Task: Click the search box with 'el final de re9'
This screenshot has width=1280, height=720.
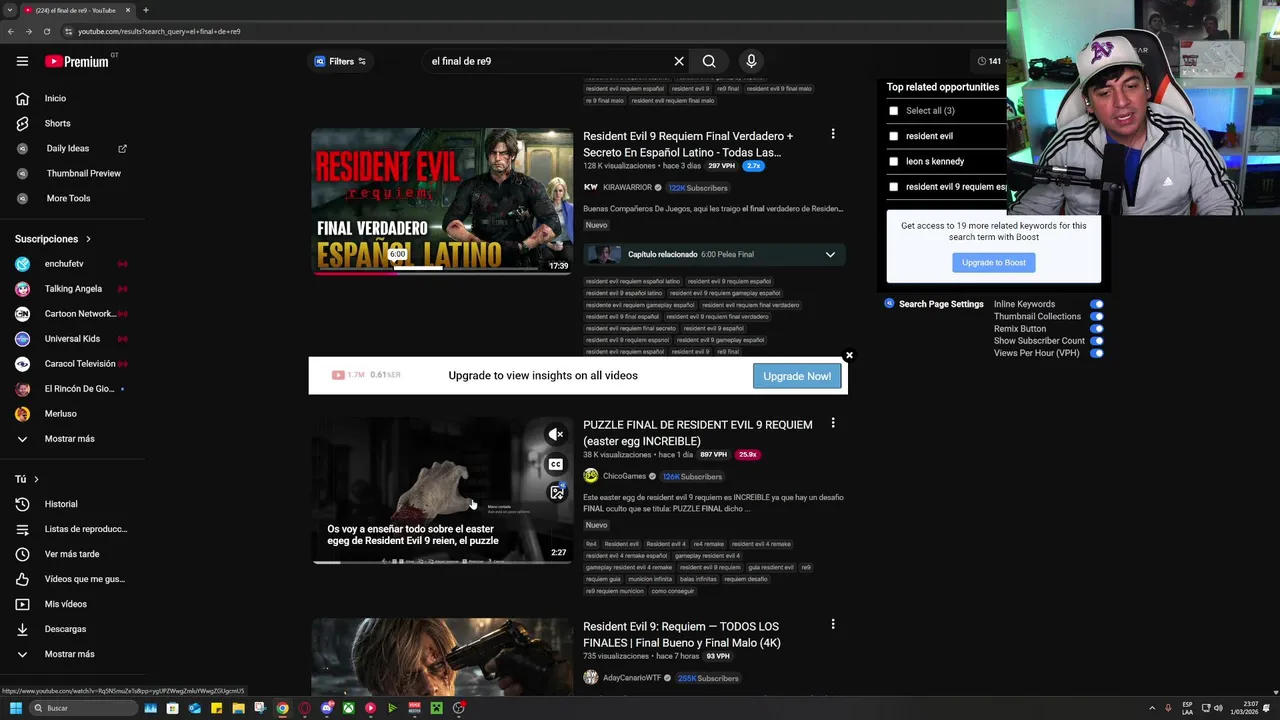Action: click(x=545, y=61)
